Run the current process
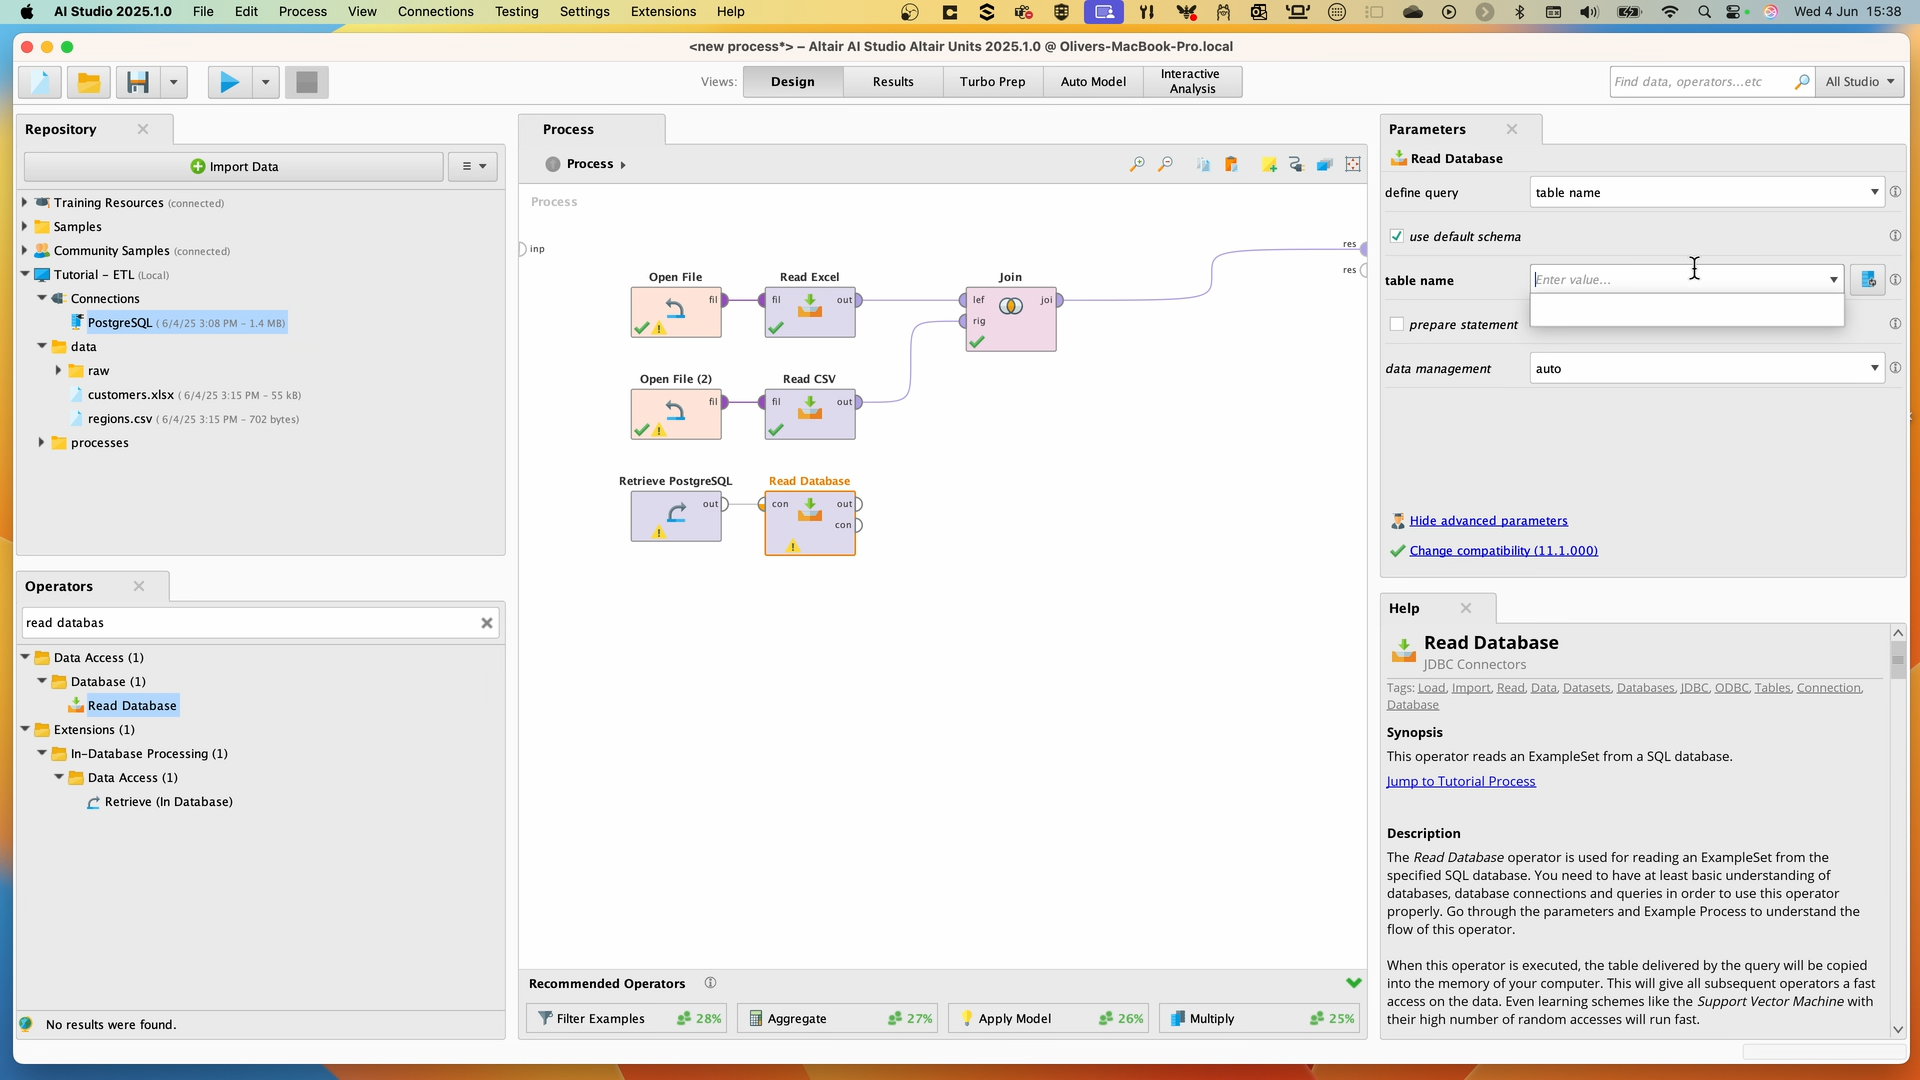The image size is (1920, 1080). 228,82
